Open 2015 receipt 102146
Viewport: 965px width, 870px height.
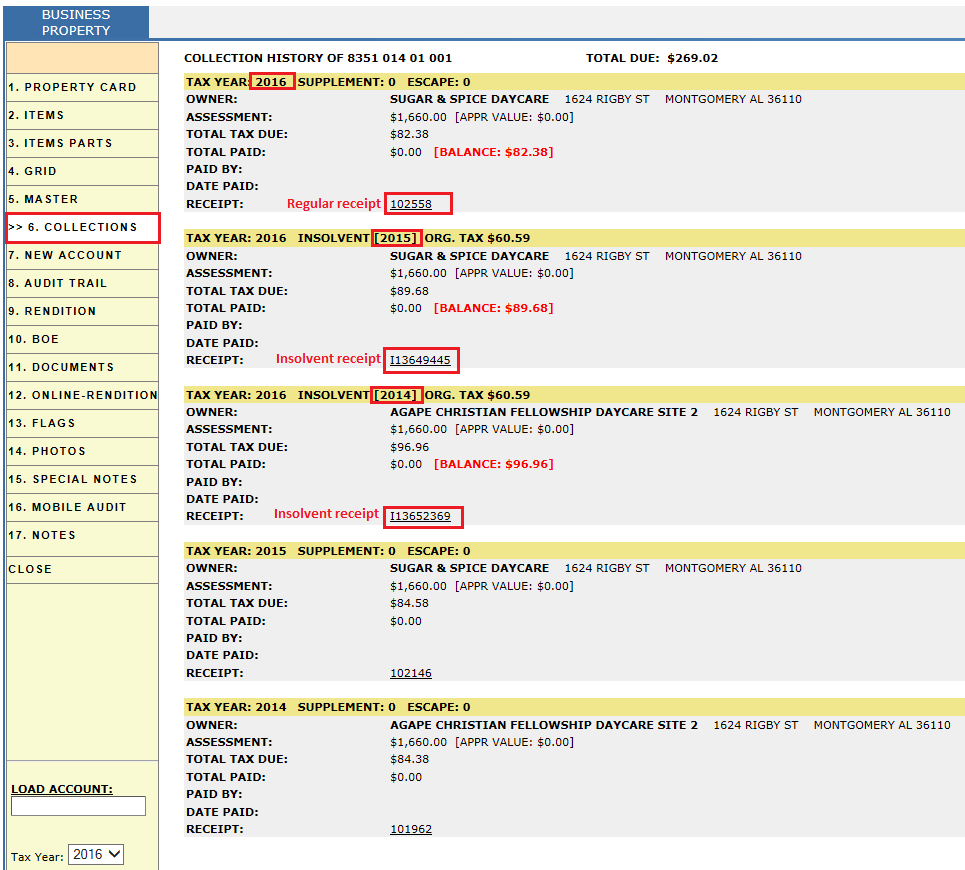click(x=410, y=674)
